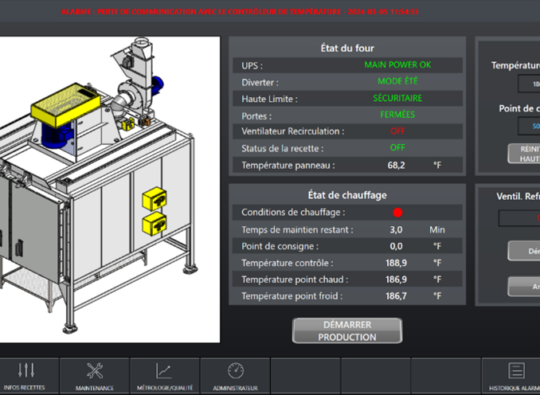Select the Point de consigne input field
Screen dimensions: 540x395
point(529,126)
